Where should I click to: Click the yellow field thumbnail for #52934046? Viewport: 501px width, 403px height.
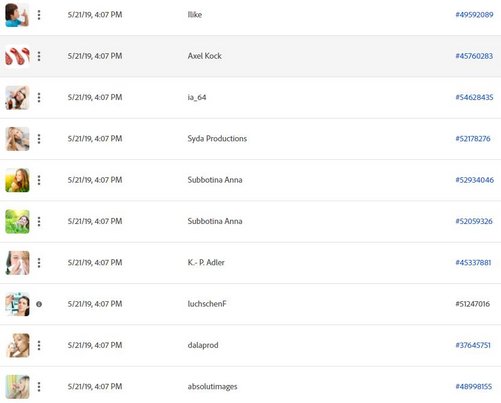tap(17, 180)
